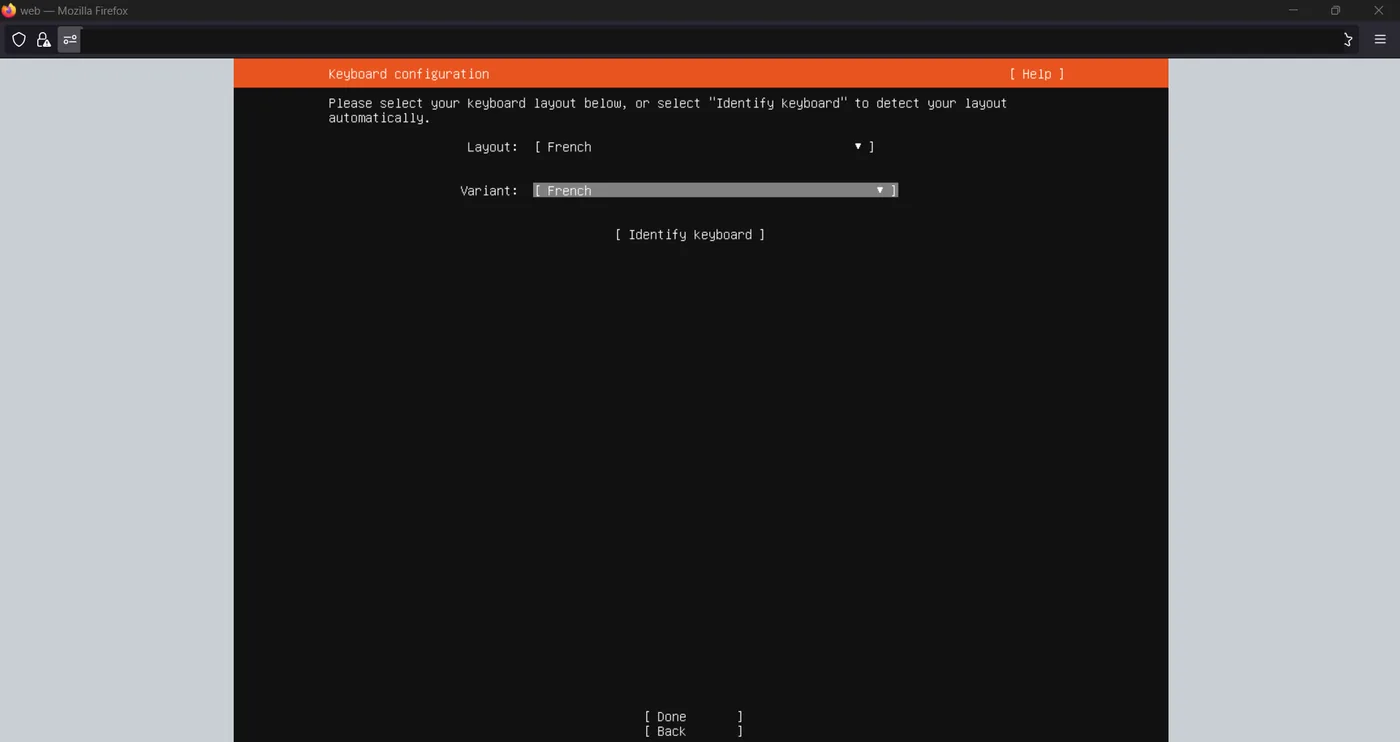The height and width of the screenshot is (742, 1400).
Task: Click the Firefox logo in the title bar
Action: click(x=9, y=11)
